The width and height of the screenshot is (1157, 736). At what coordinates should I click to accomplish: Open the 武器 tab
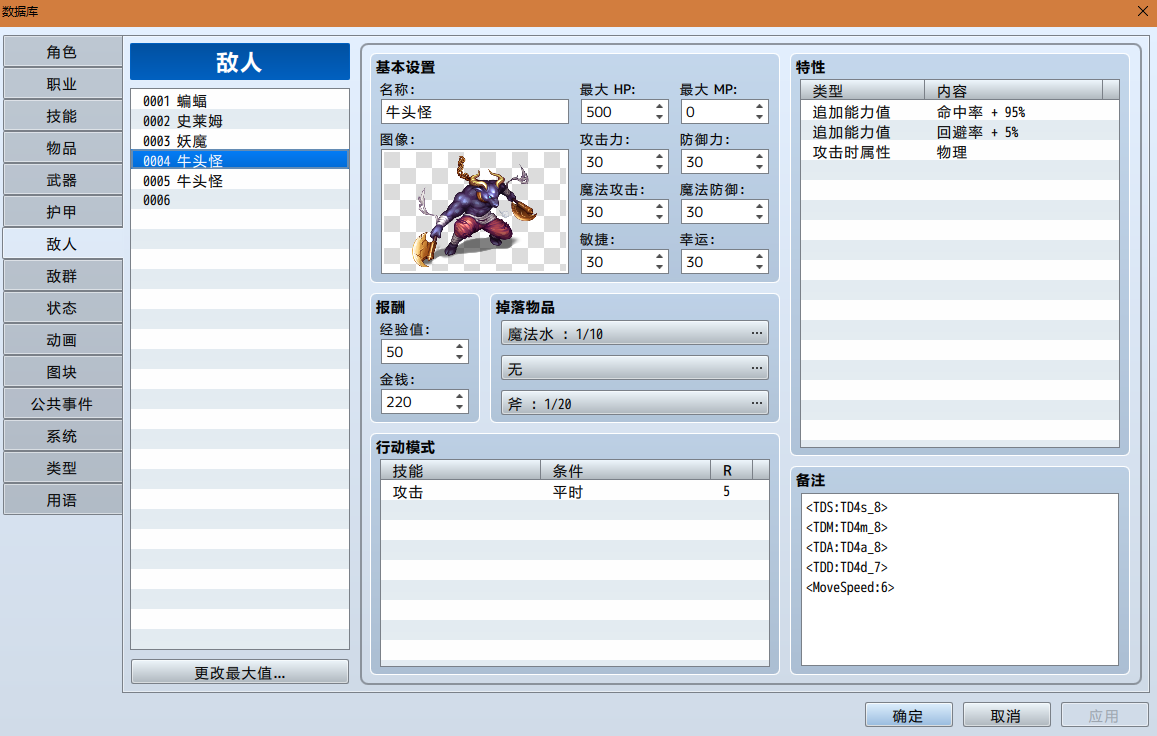[62, 180]
